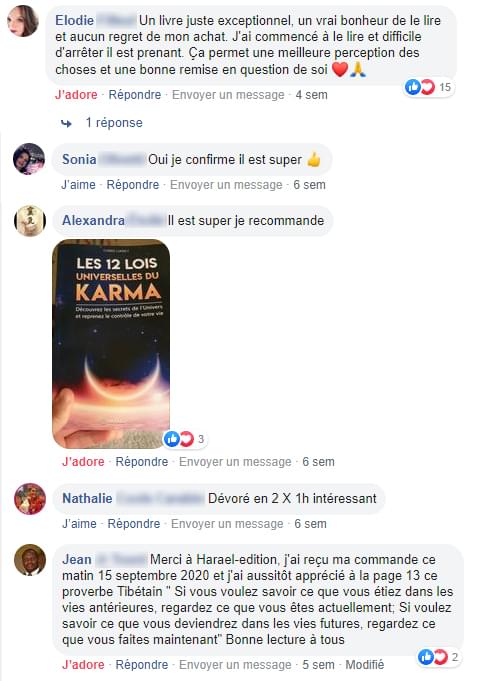Viewport: 497px width, 681px height.
Task: Click the Jean commenter name
Action: coord(77,559)
